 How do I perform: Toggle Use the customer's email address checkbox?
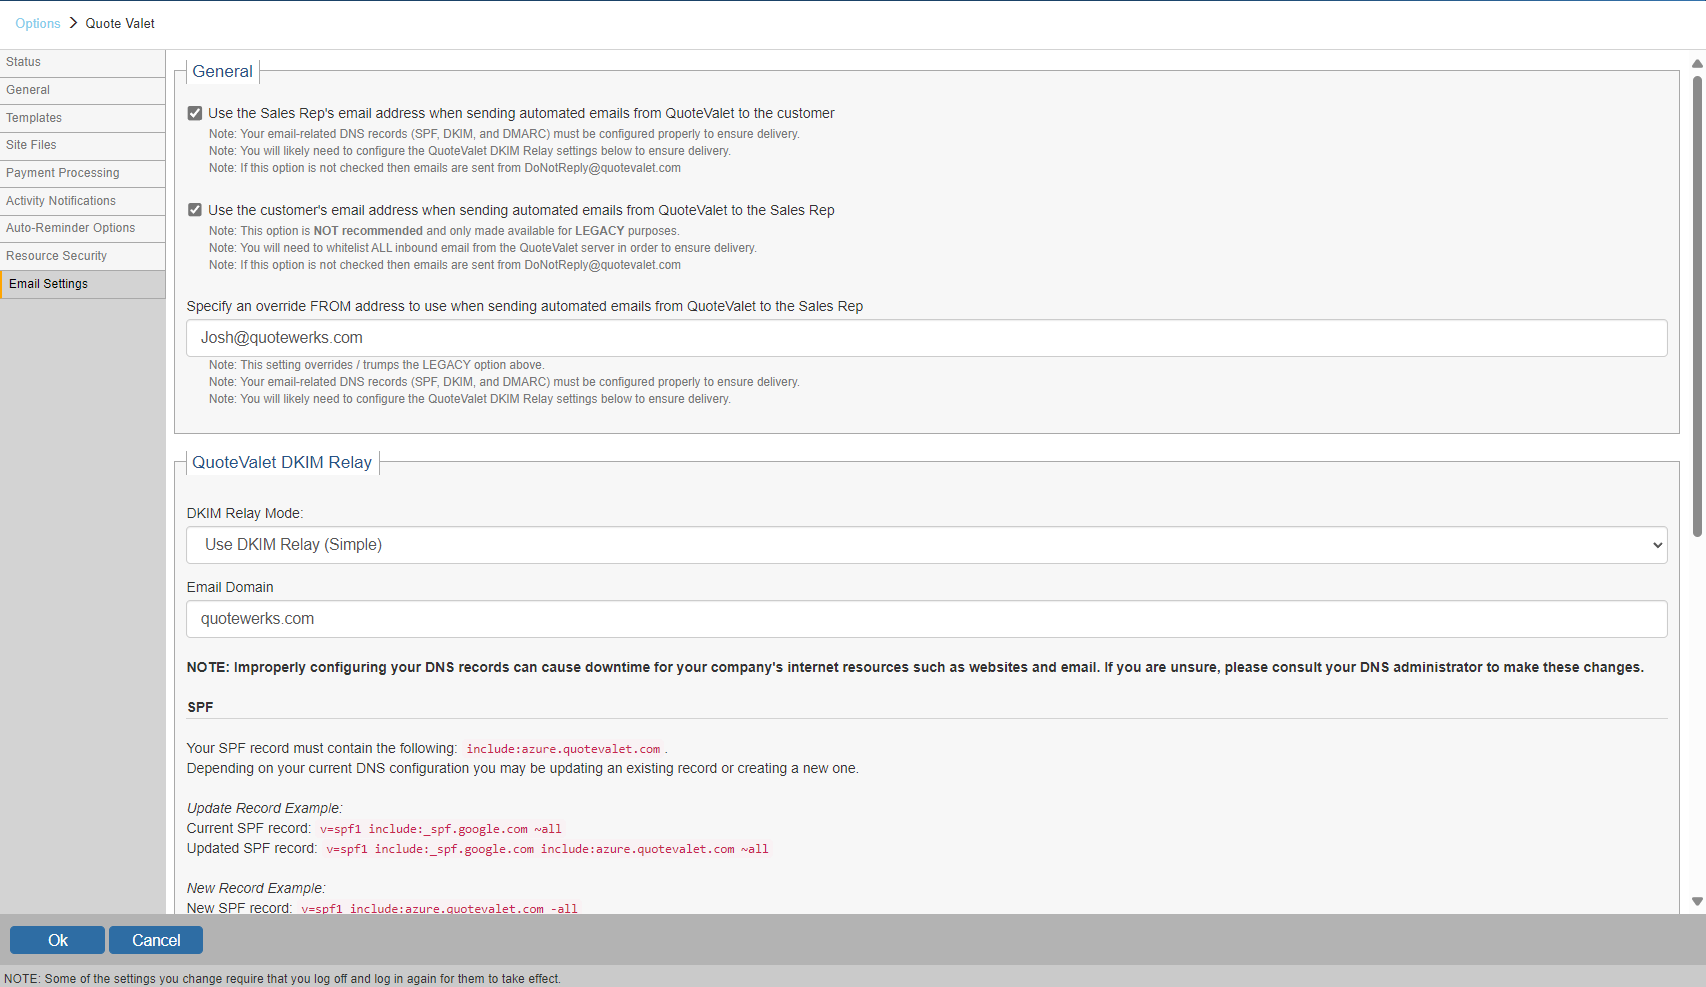195,210
